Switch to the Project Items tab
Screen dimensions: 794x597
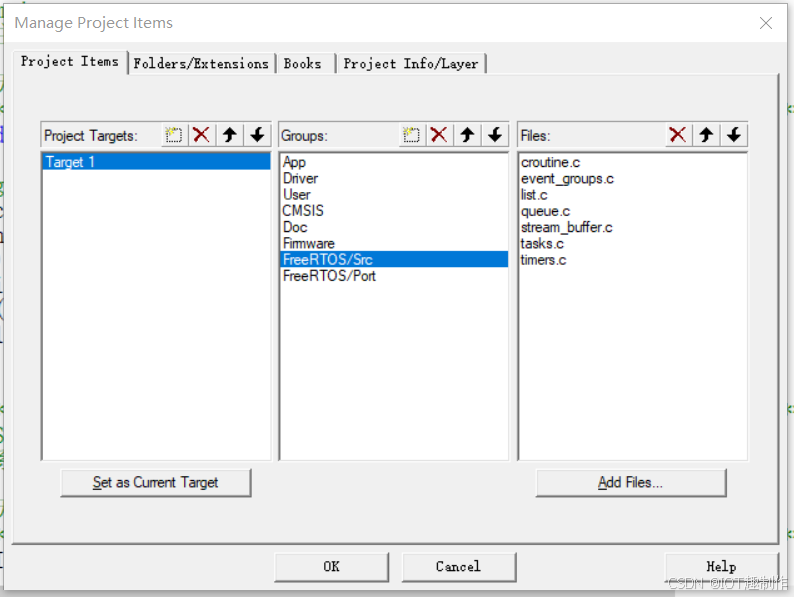(x=70, y=62)
